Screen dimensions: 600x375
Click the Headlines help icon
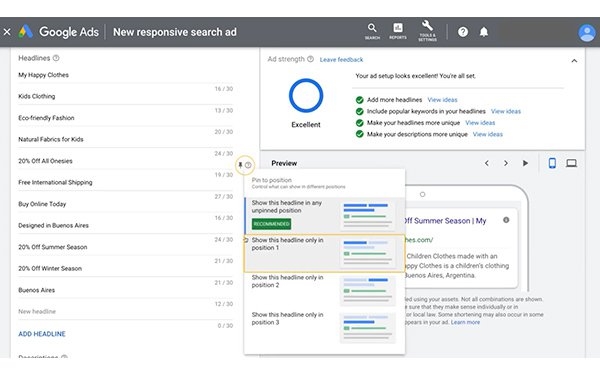tap(56, 58)
